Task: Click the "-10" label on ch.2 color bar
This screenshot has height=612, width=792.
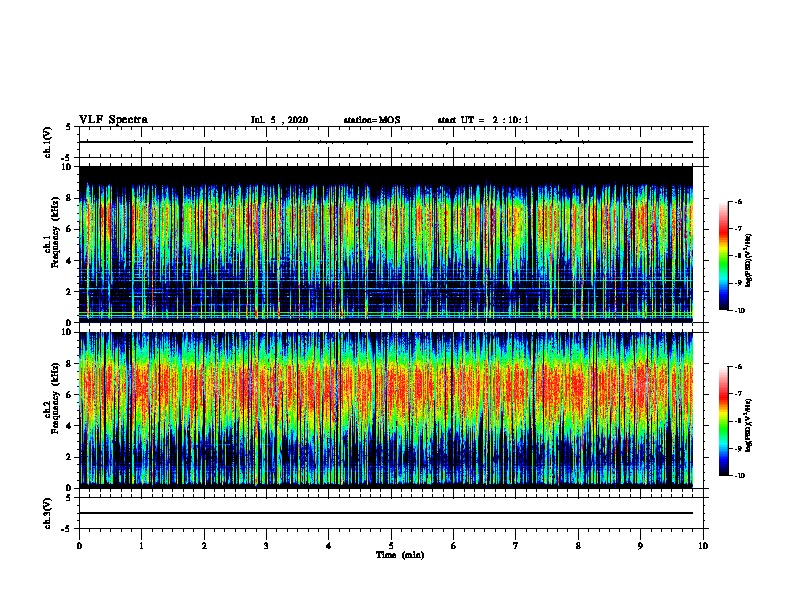Action: [739, 476]
